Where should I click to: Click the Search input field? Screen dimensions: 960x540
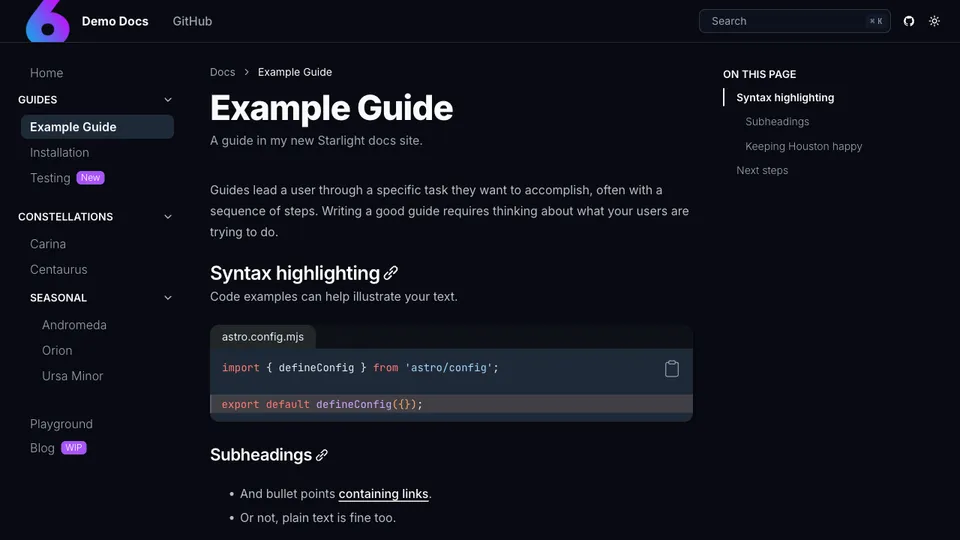780,21
